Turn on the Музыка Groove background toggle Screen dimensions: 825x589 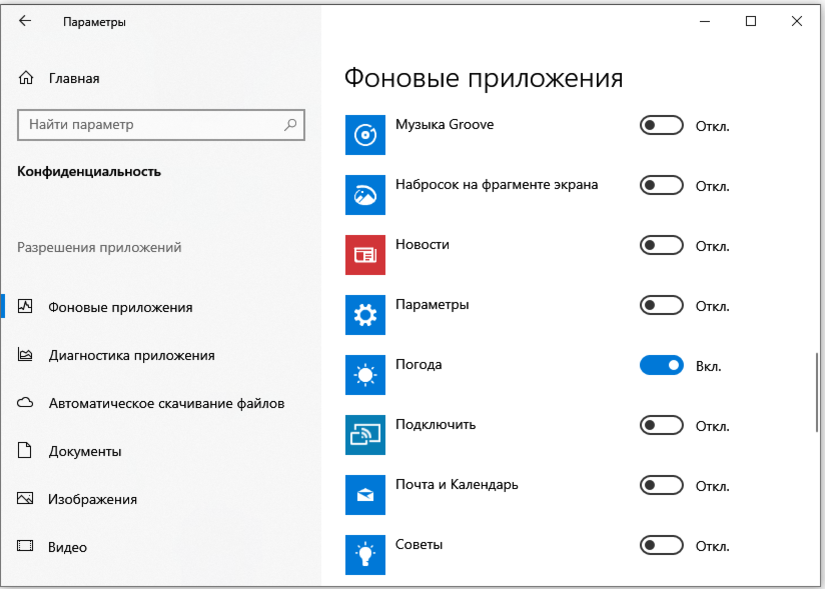[x=661, y=125]
